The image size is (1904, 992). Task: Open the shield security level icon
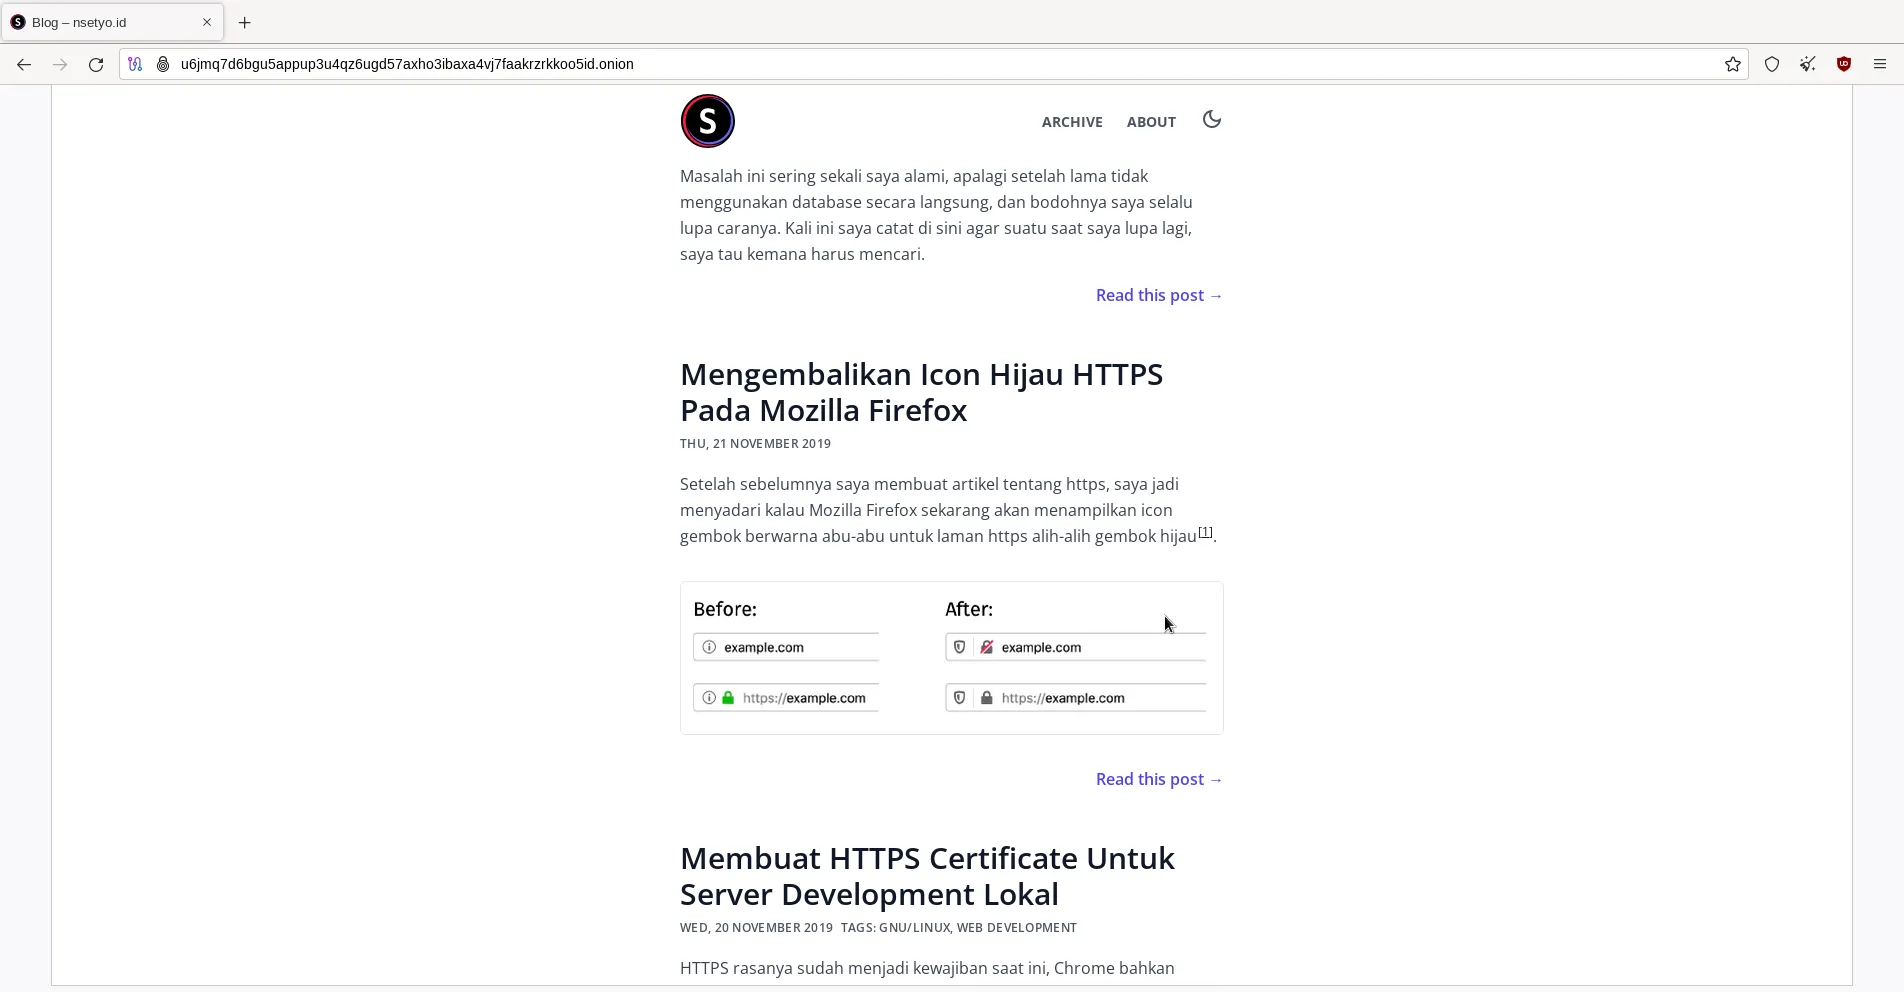(x=1771, y=64)
